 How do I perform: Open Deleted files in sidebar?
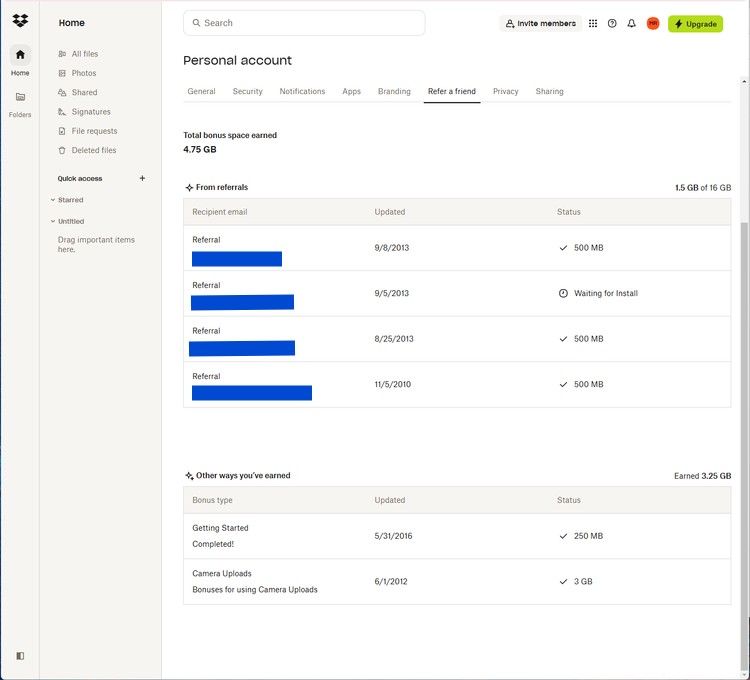pyautogui.click(x=93, y=150)
